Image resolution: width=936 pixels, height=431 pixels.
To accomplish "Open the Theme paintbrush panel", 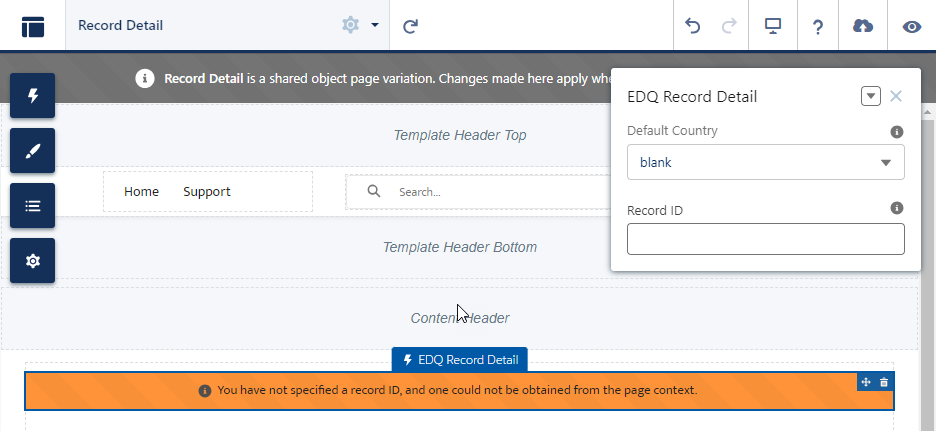I will (x=32, y=150).
